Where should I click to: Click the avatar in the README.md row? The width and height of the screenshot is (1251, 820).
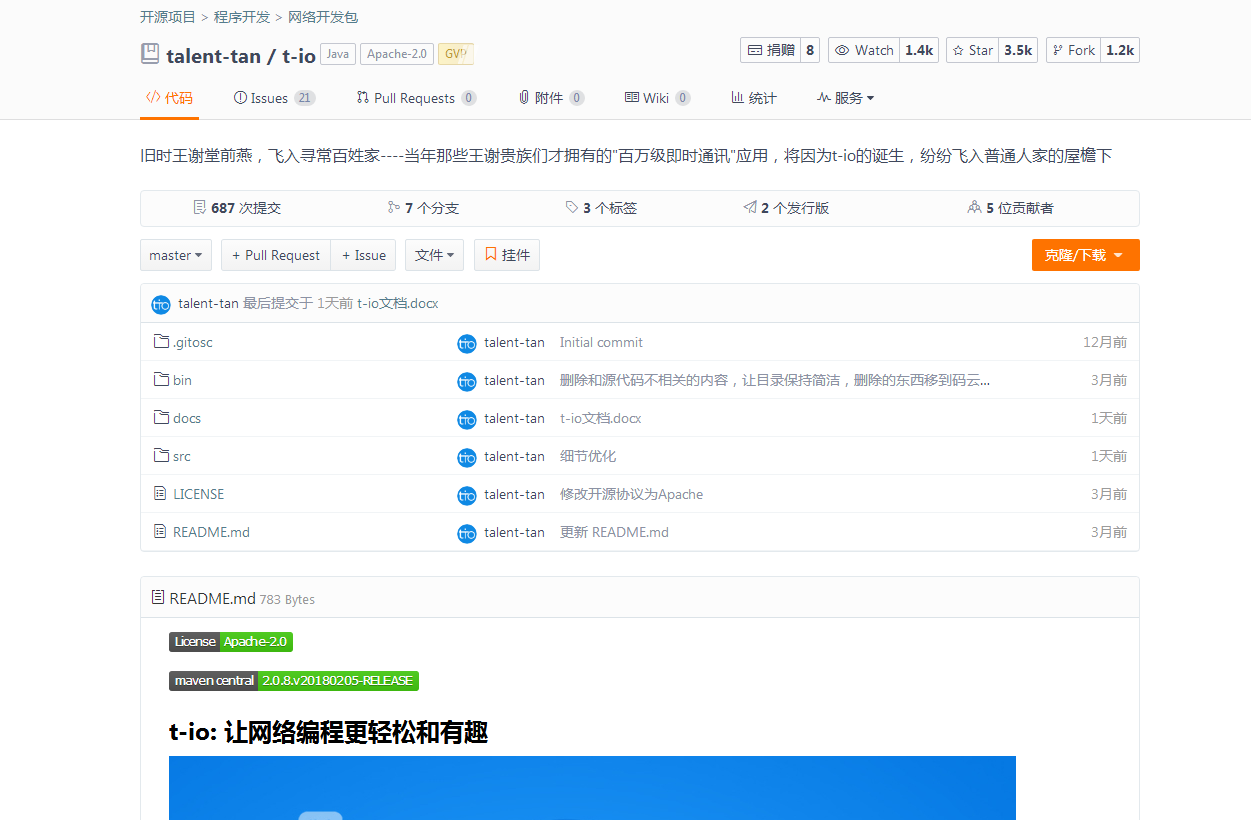click(467, 533)
